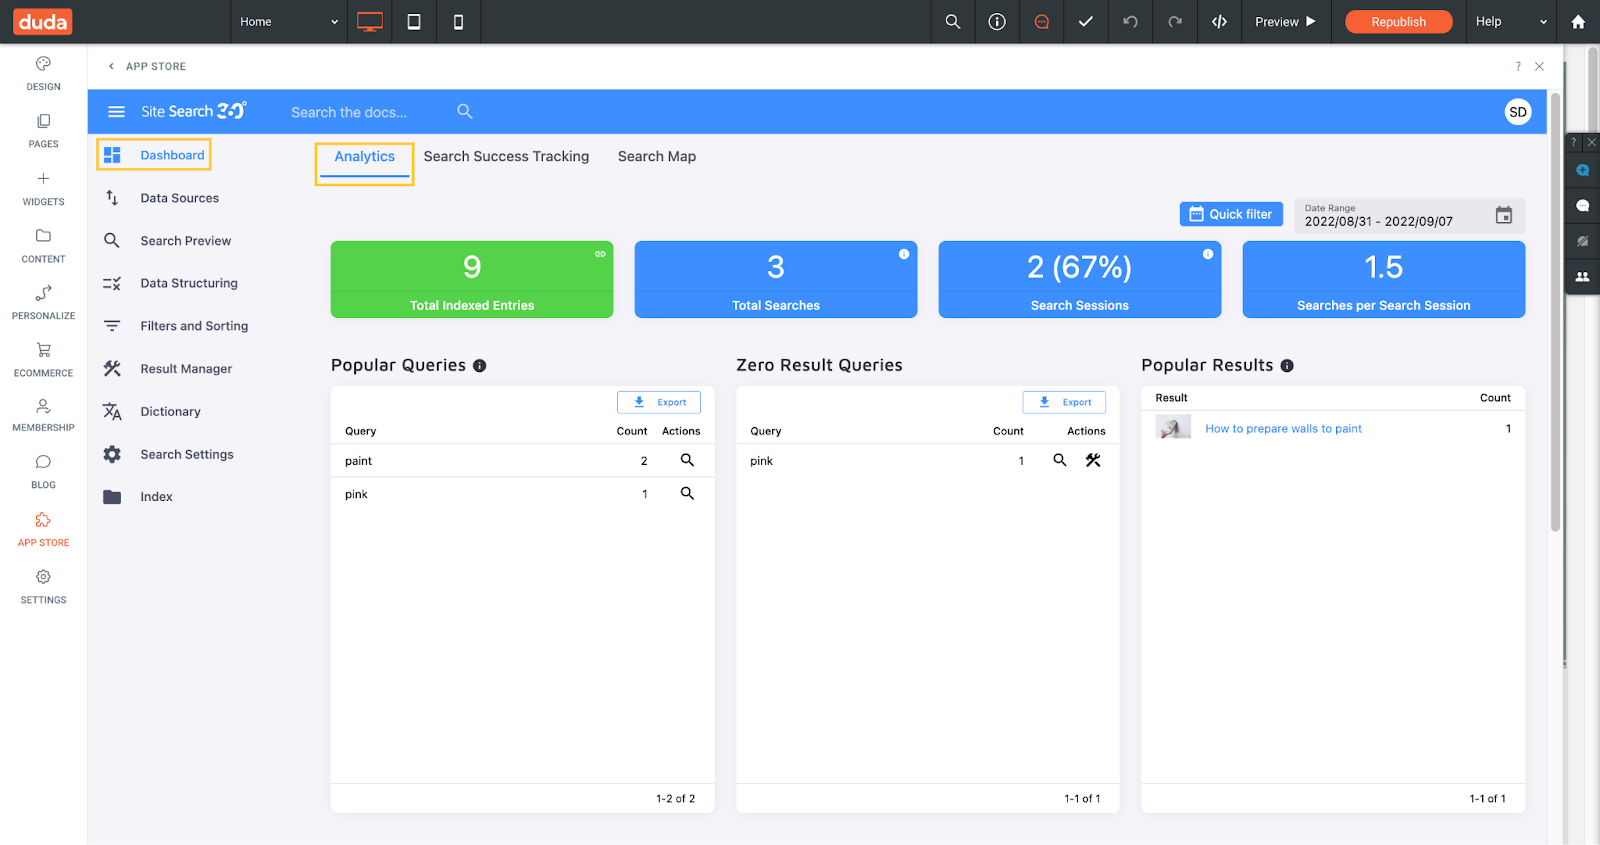Screen dimensions: 1600x845
Task: Click the link icon on Total Indexed Entries
Action: point(600,254)
